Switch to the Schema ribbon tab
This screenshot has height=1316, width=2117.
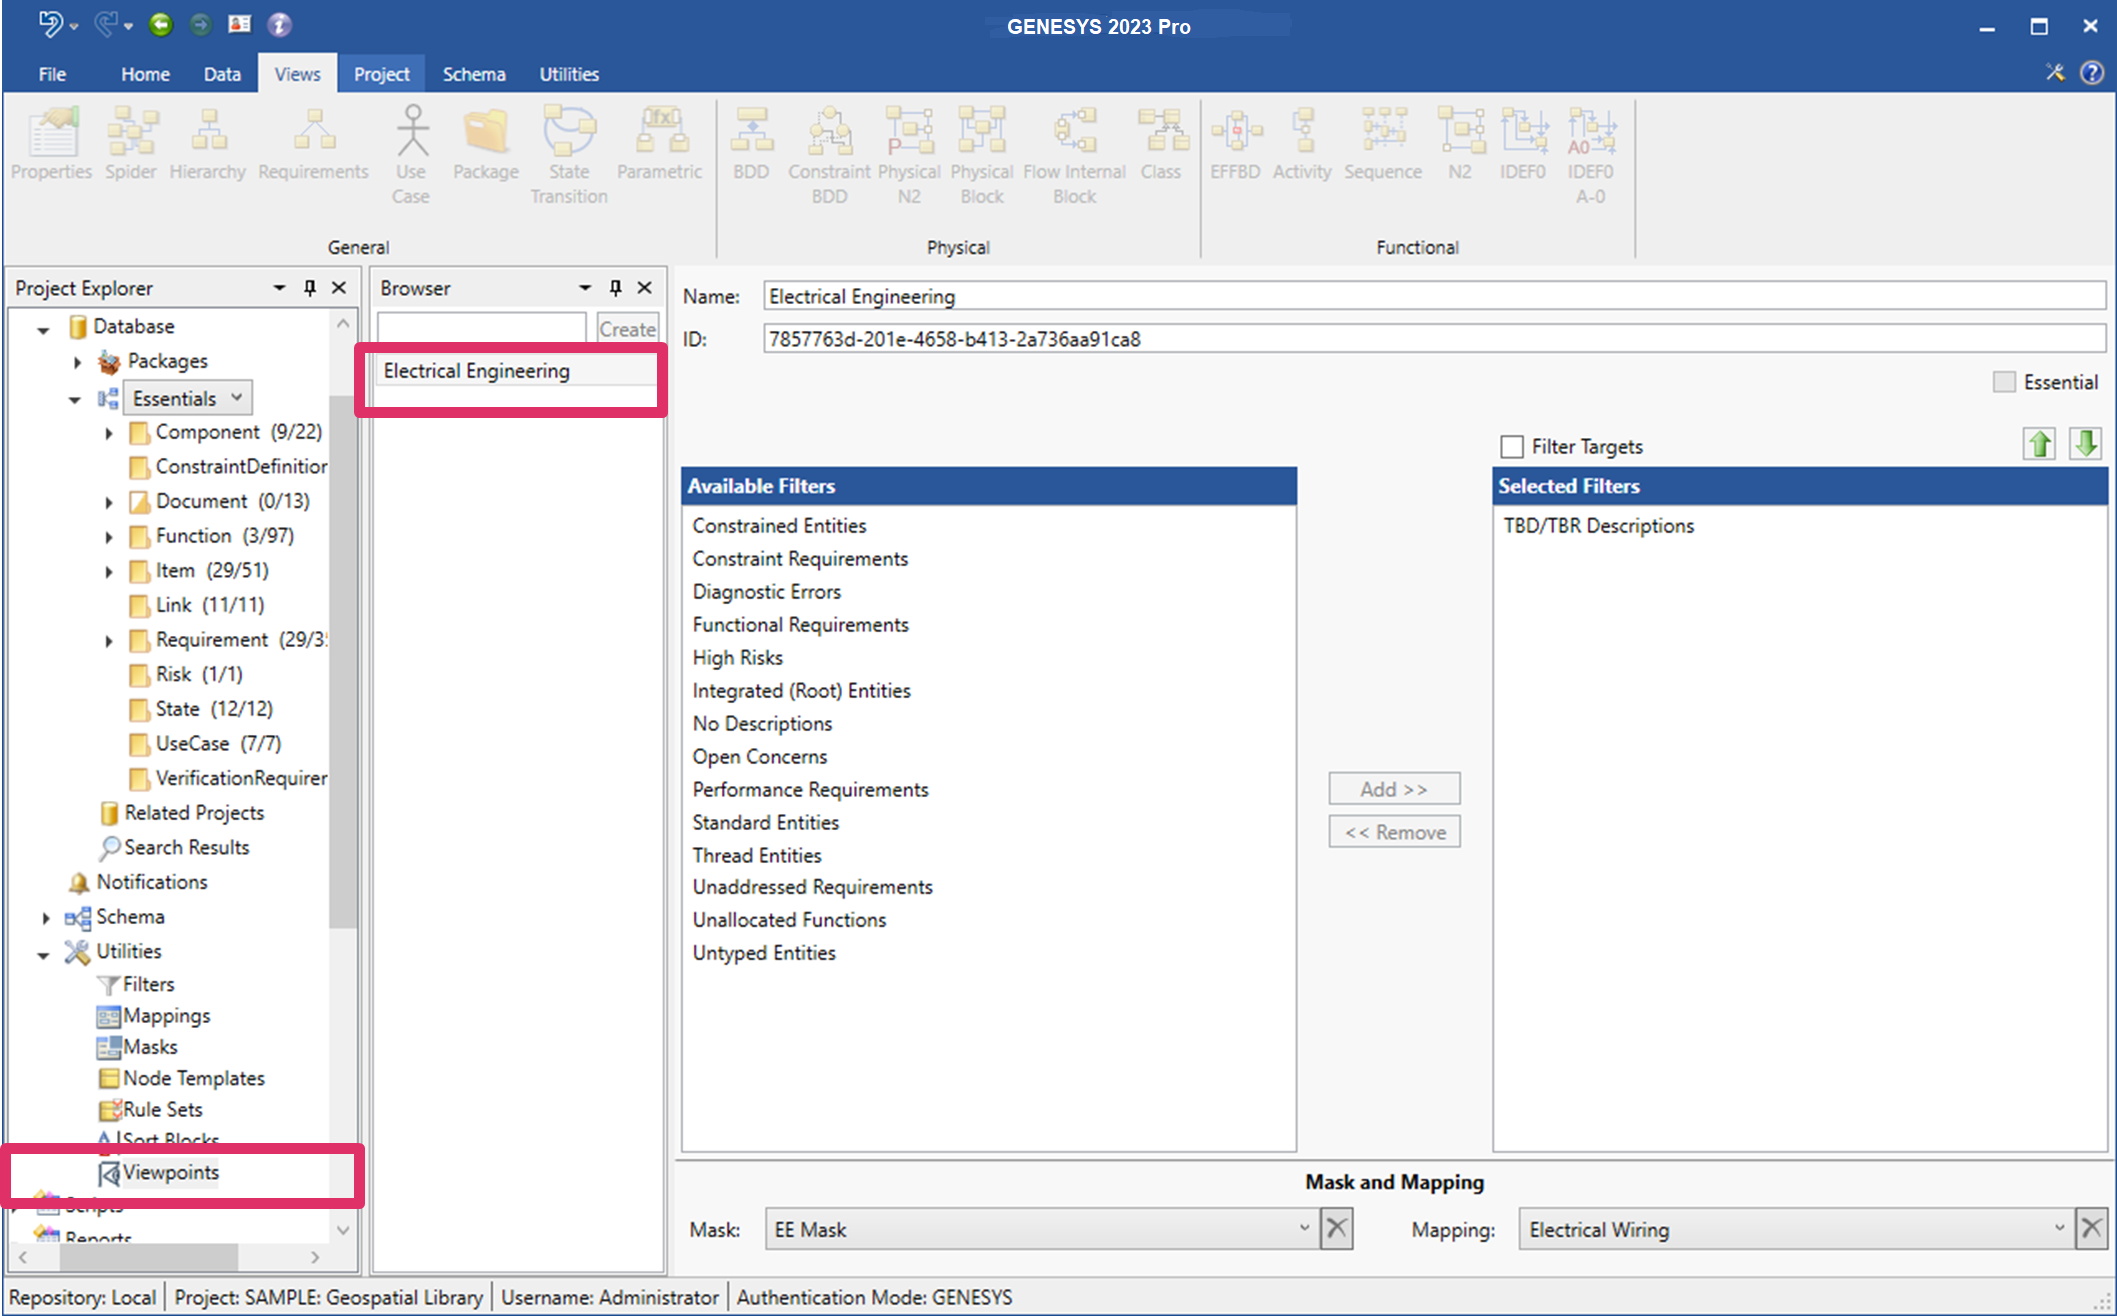[473, 74]
